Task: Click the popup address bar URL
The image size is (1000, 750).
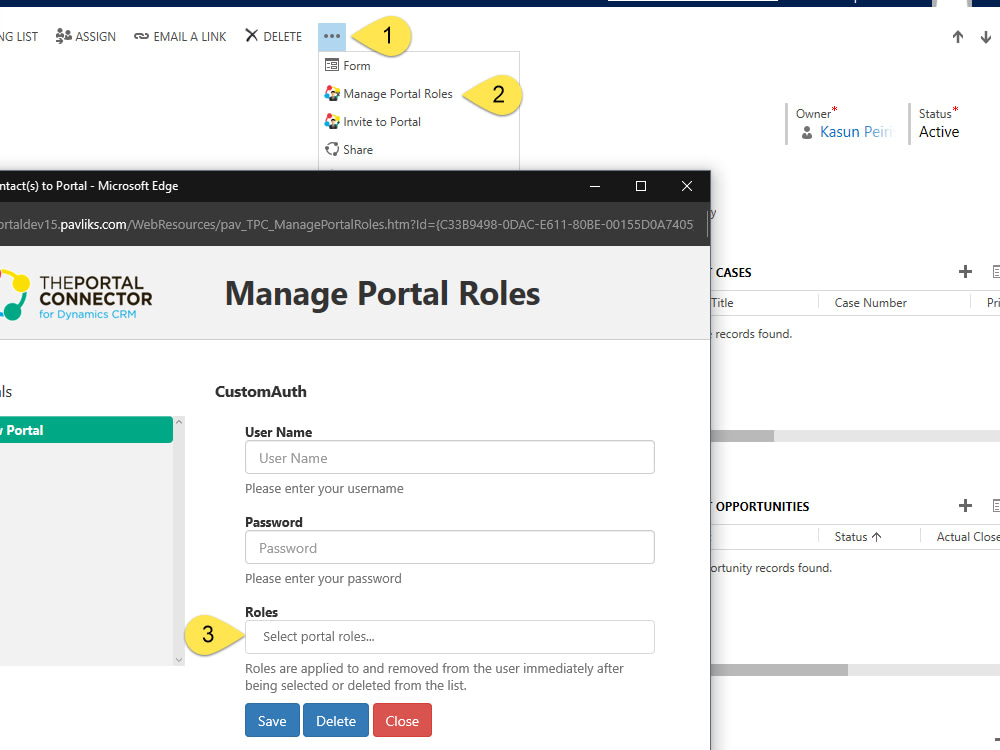Action: point(346,224)
